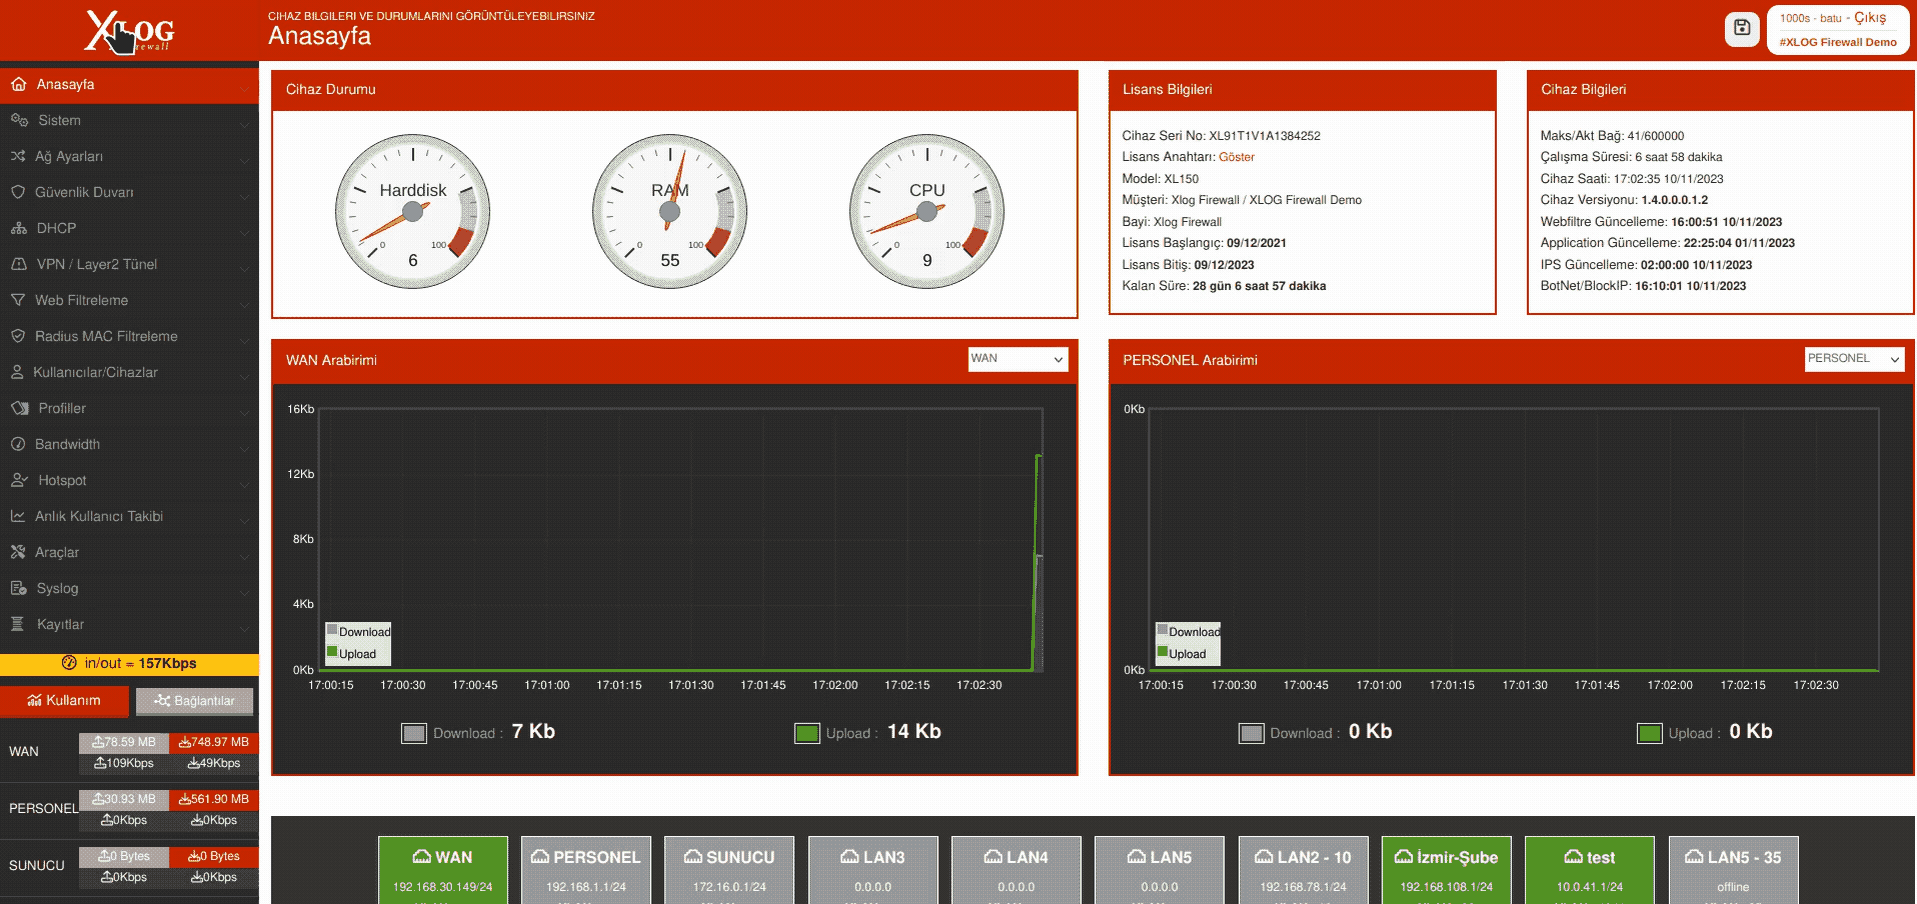The height and width of the screenshot is (904, 1917).
Task: Click the Web Filtreleme funnel icon
Action: 18,300
